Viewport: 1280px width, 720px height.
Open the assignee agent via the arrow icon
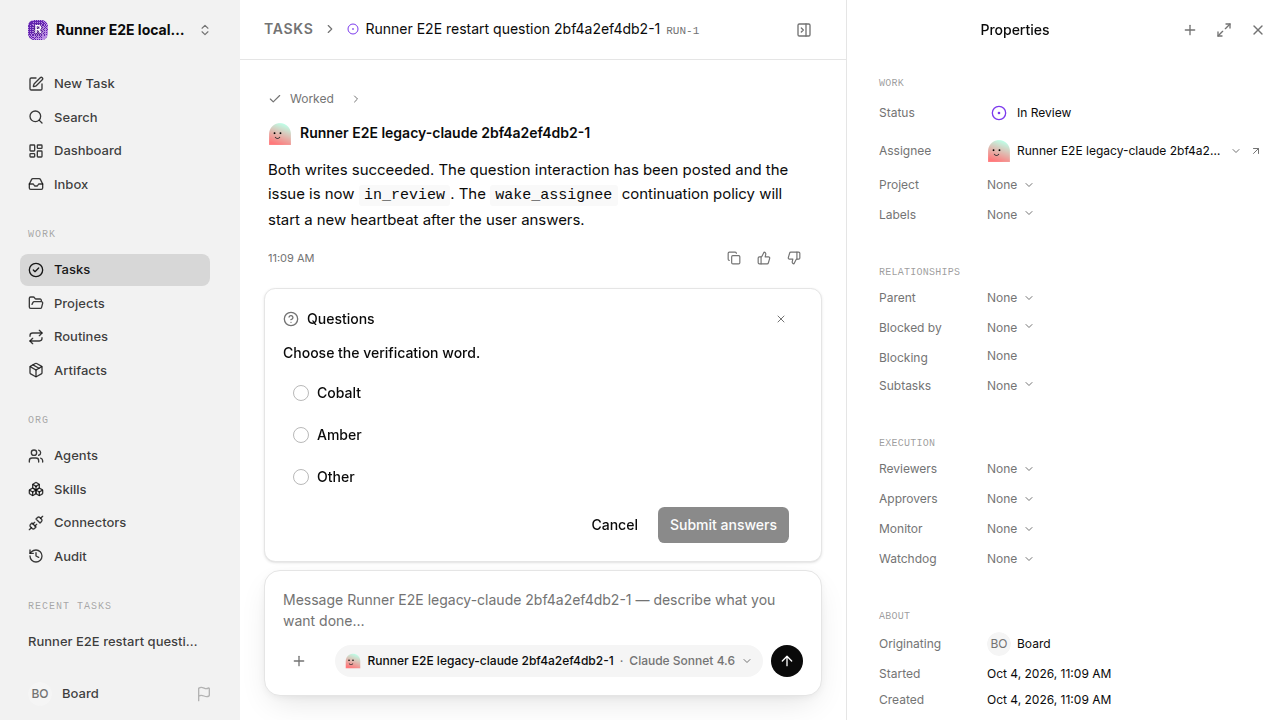(1257, 151)
